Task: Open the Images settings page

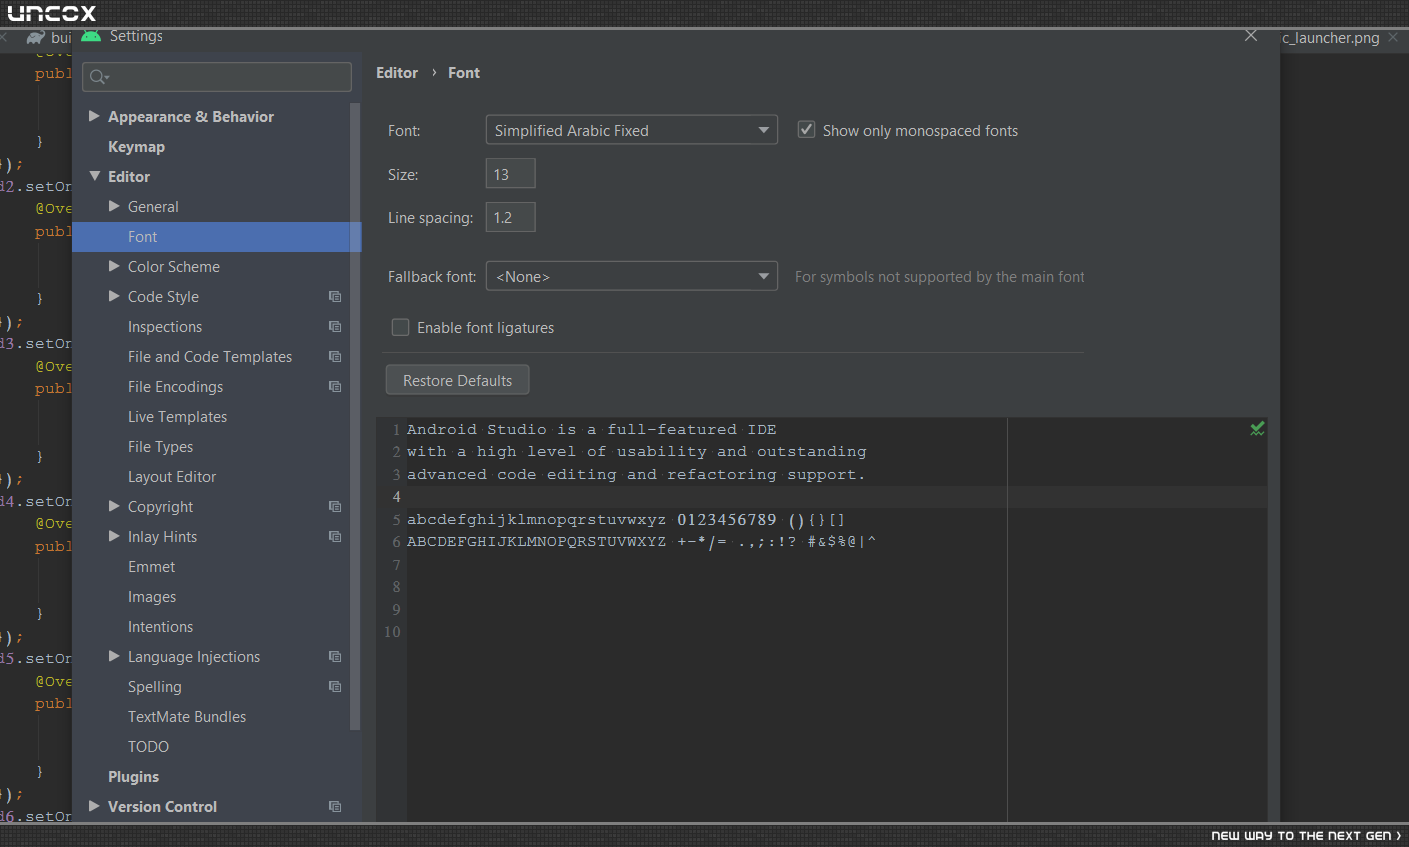Action: click(x=152, y=597)
